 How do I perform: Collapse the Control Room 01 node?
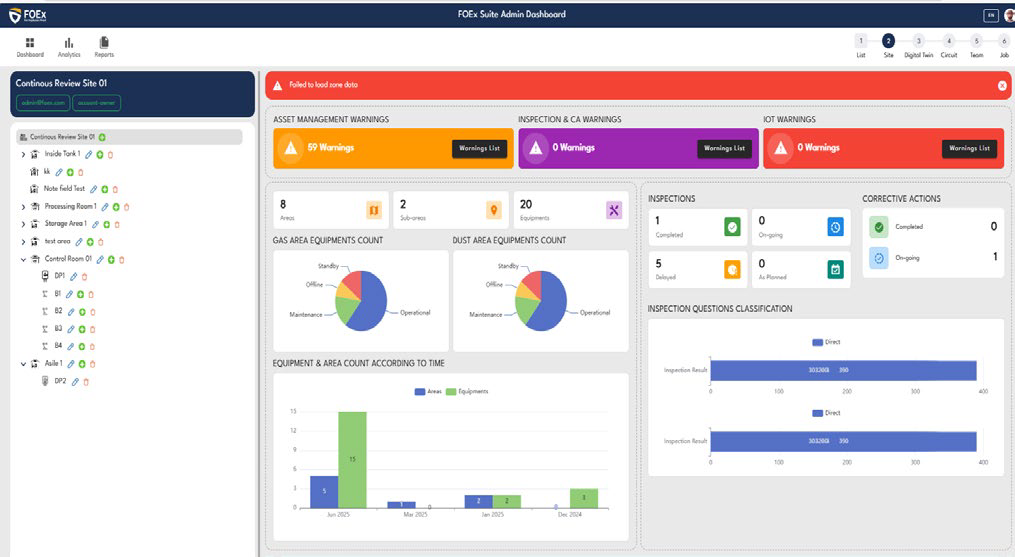pos(23,260)
